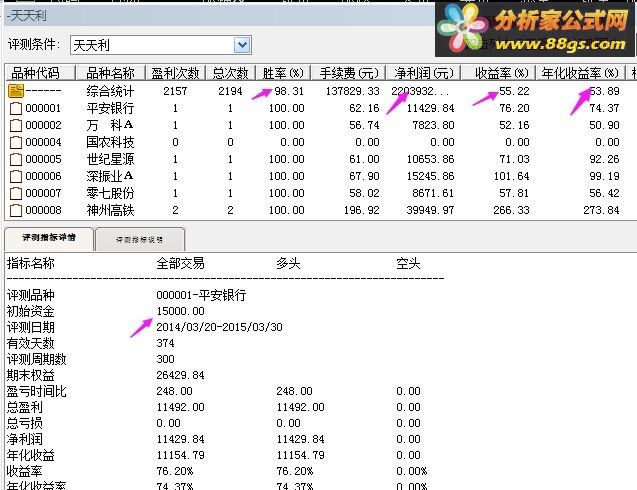Viewport: 637px width, 490px height.
Task: Click the 55.22 return rate value
Action: click(x=514, y=91)
